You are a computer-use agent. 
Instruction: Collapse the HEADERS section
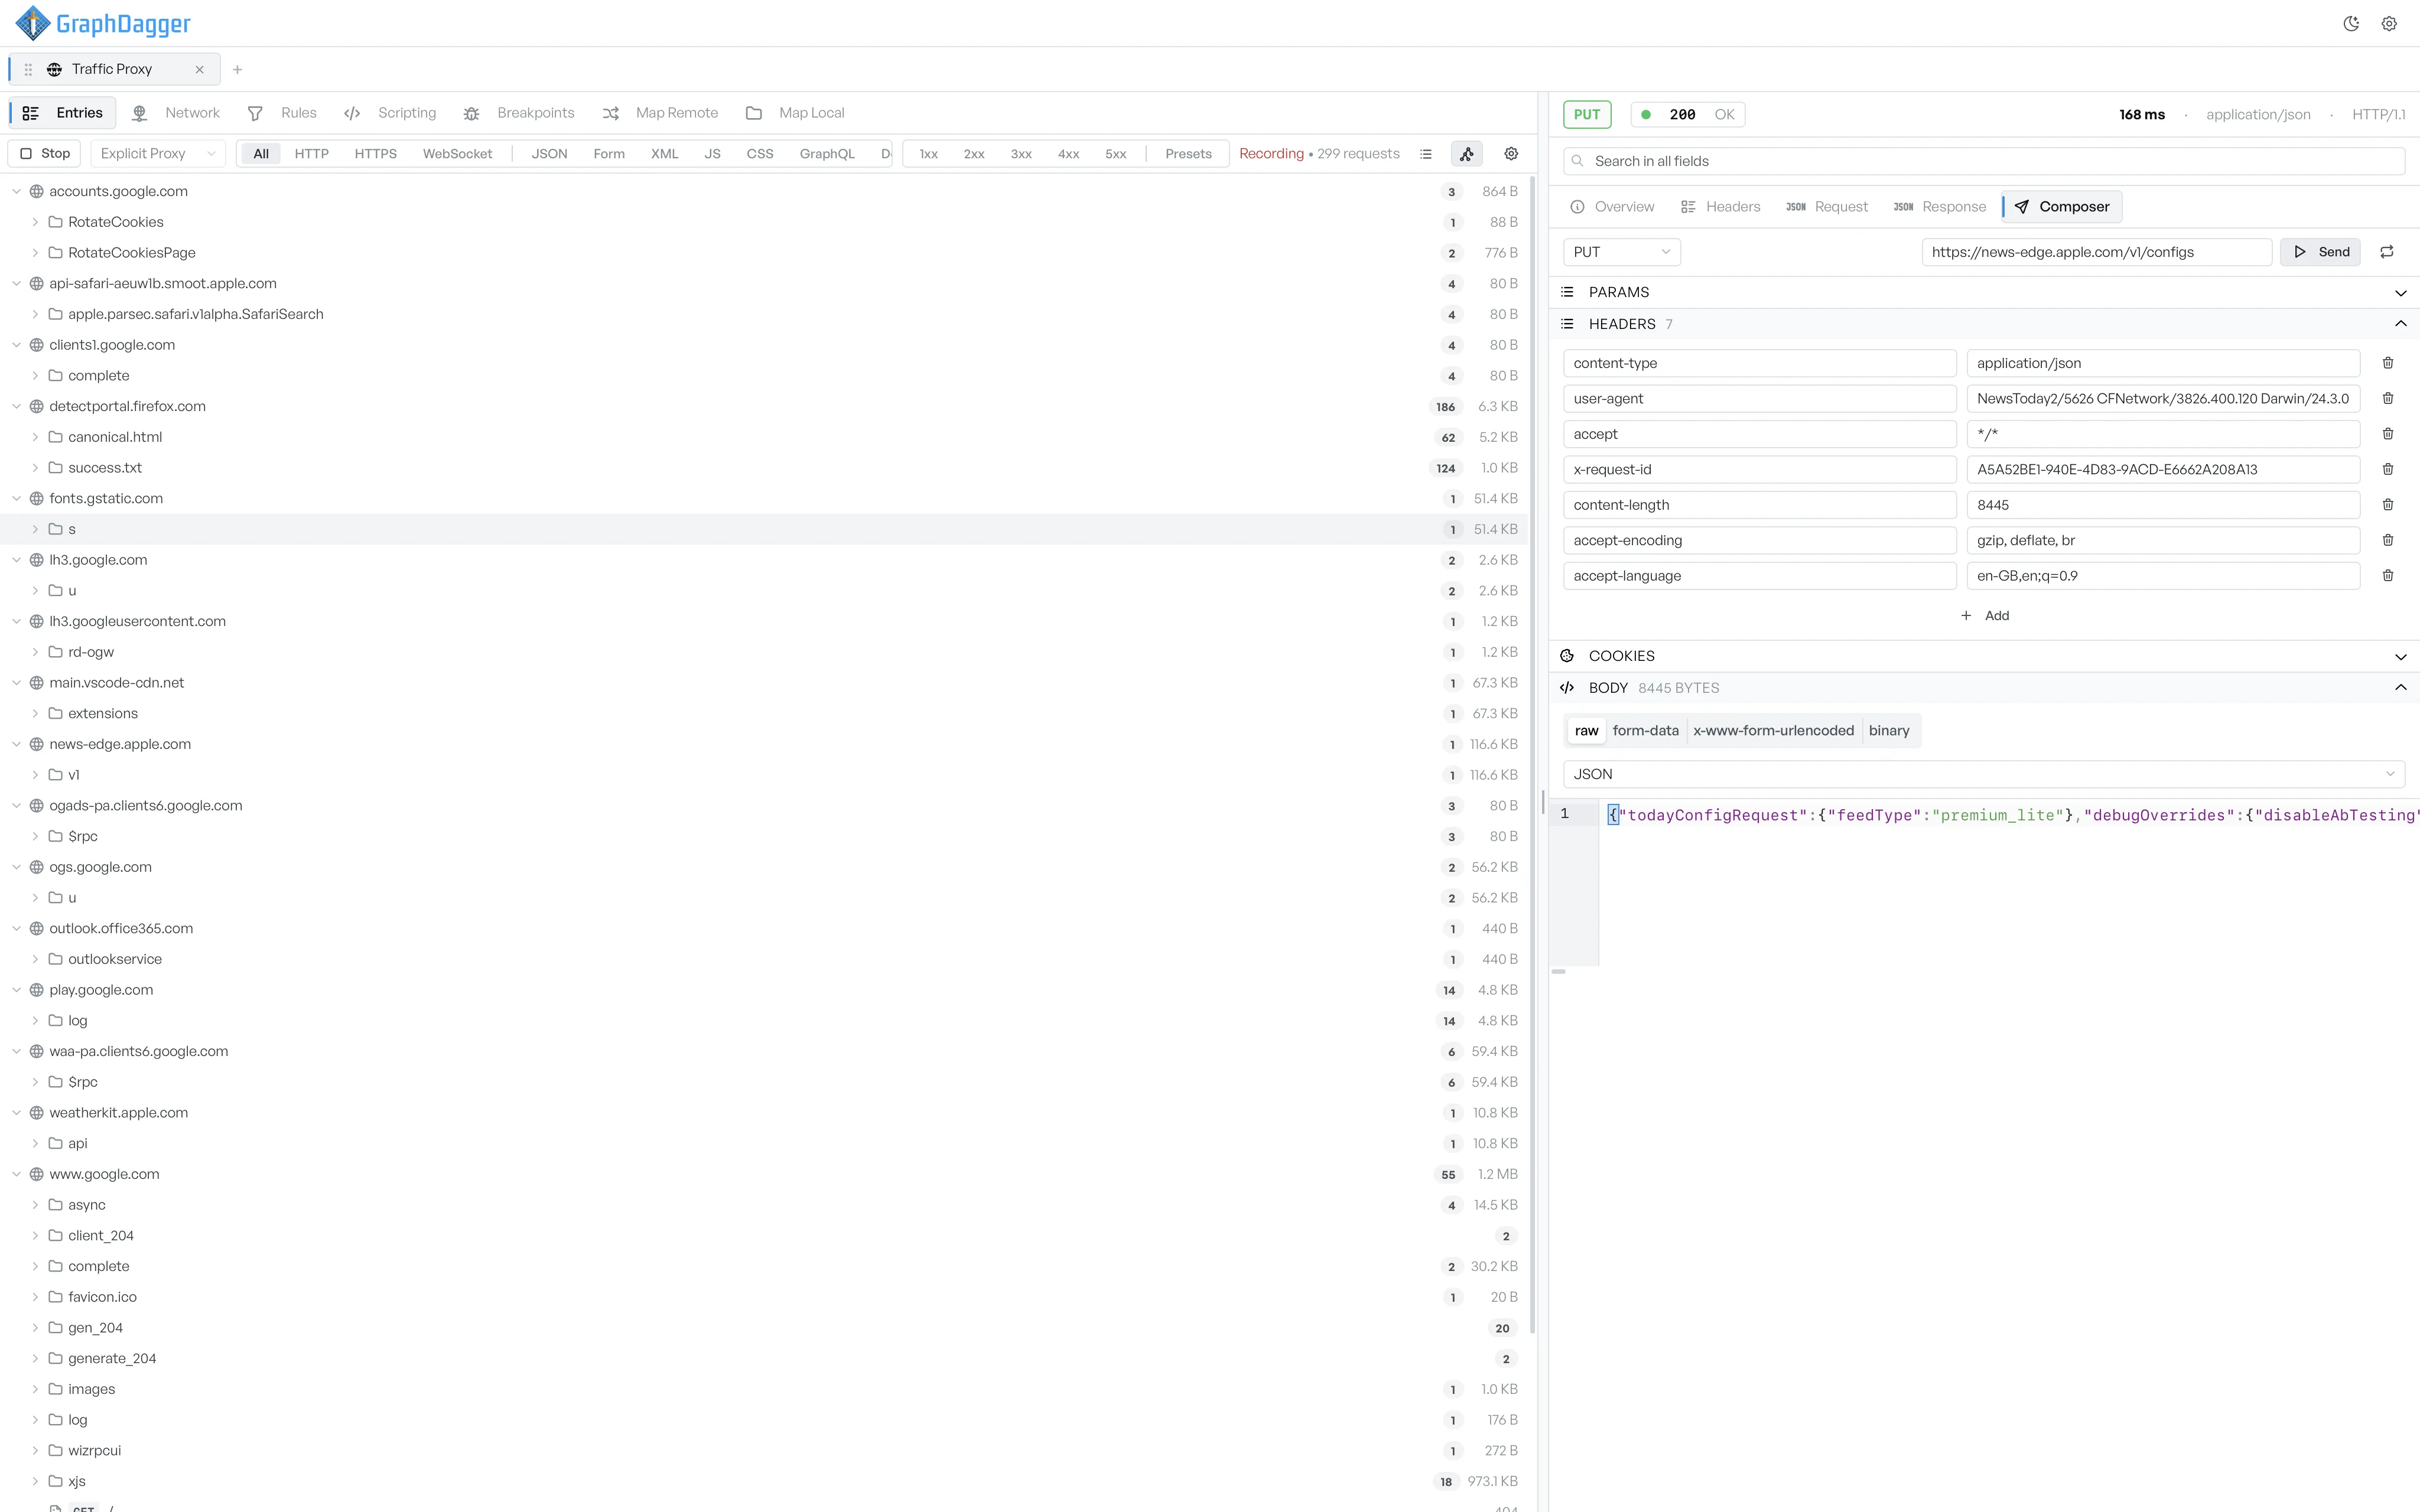coord(2400,324)
